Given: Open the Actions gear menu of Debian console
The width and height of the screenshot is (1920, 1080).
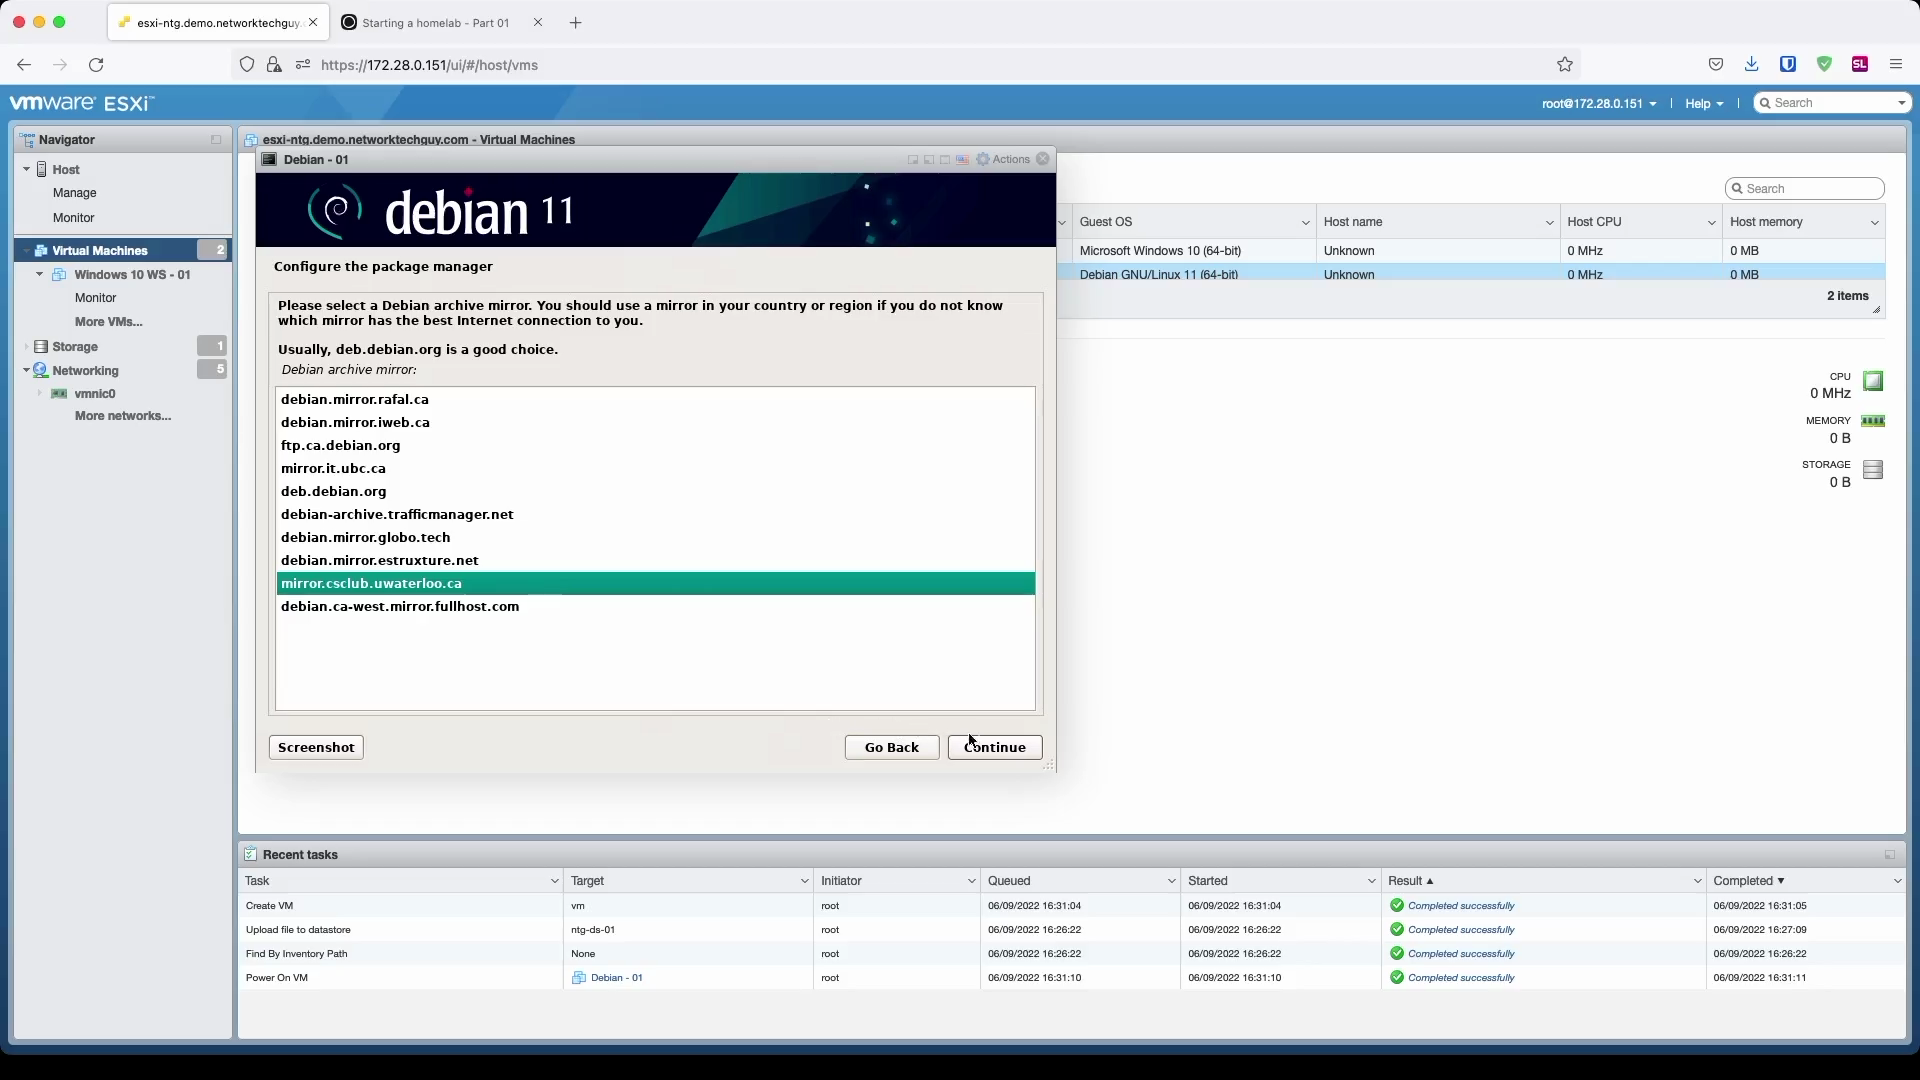Looking at the screenshot, I should pos(1003,160).
